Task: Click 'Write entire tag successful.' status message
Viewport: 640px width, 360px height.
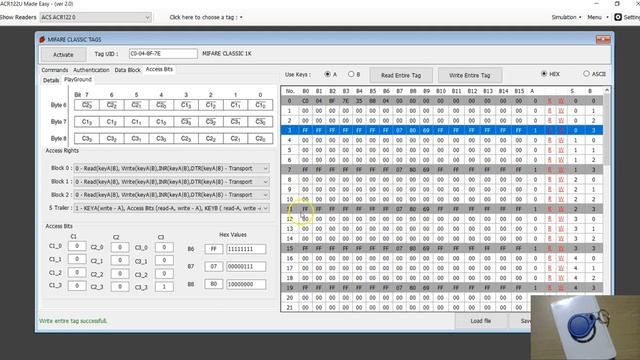Action: click(73, 321)
